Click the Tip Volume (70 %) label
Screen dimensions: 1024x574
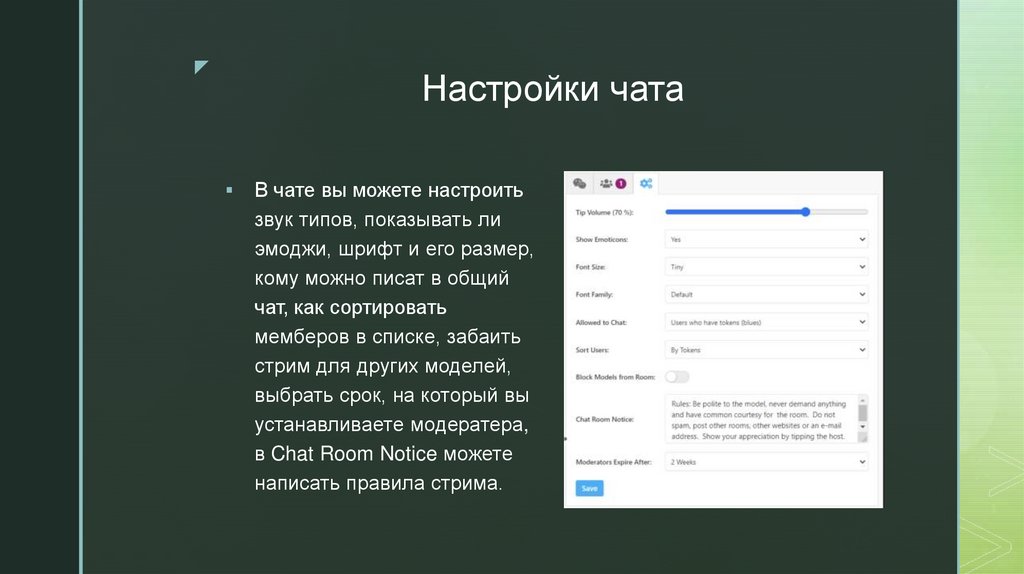click(604, 212)
